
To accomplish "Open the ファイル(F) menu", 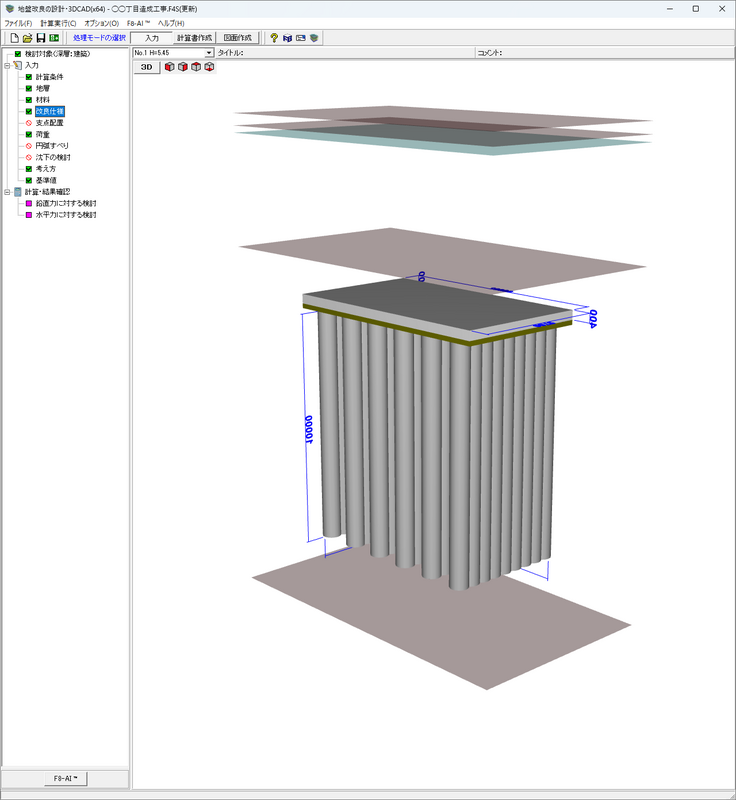I will 19,23.
